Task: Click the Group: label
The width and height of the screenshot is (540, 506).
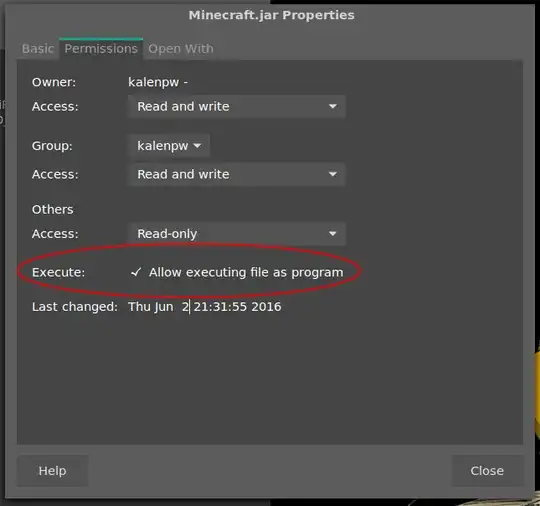Action: (52, 146)
